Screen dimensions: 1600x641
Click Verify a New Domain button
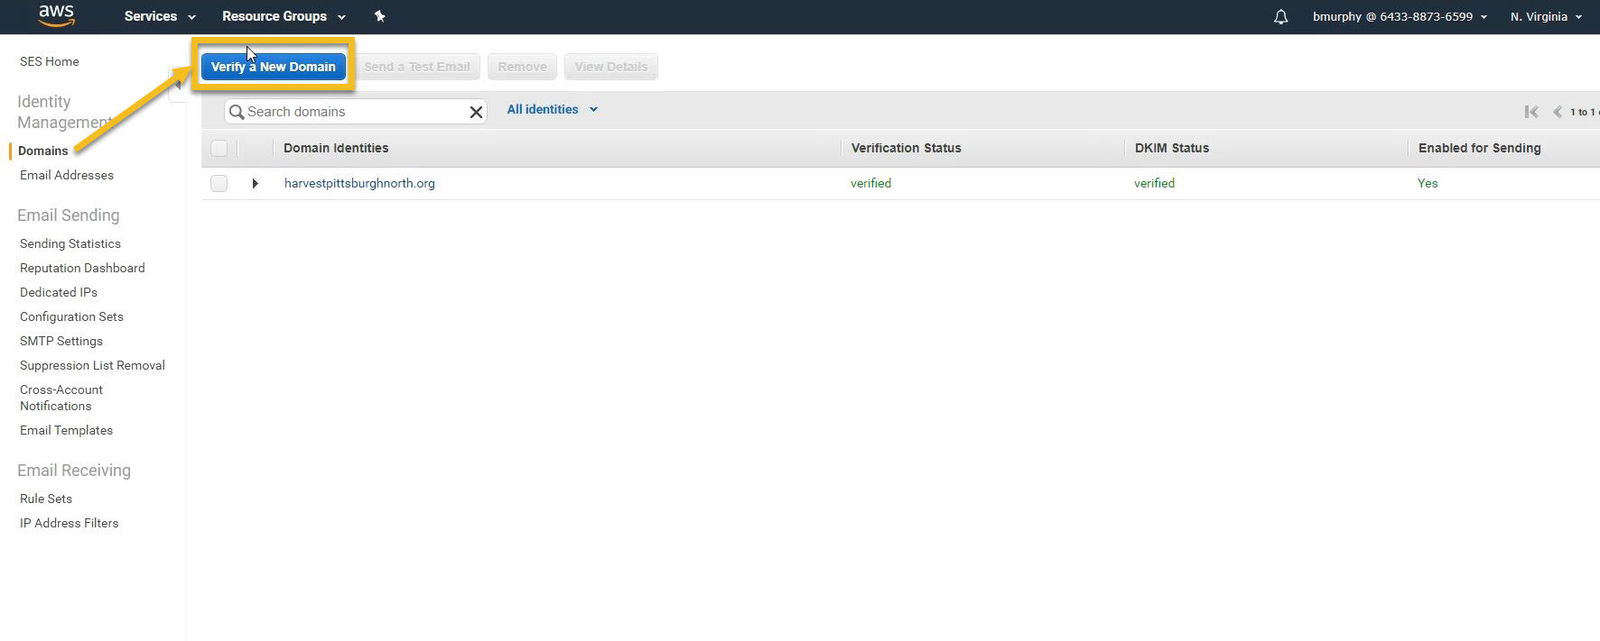click(x=273, y=67)
